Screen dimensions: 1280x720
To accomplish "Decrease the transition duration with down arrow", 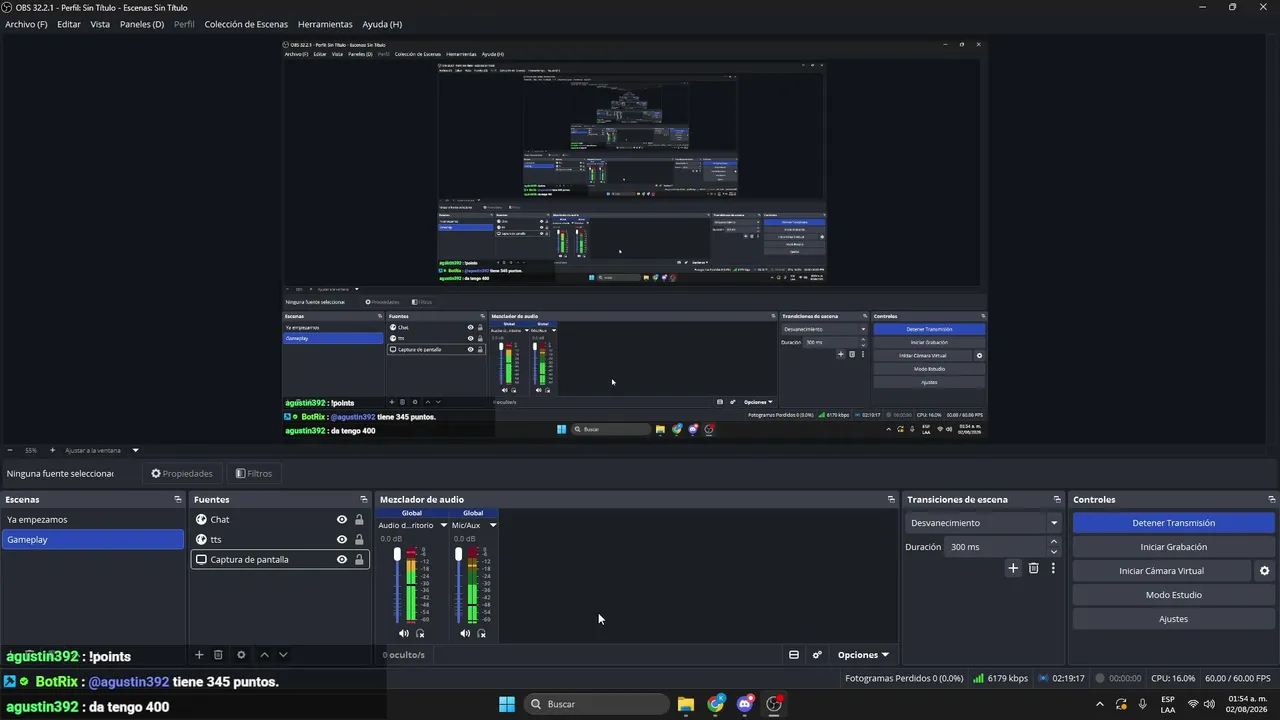I will coord(1053,552).
